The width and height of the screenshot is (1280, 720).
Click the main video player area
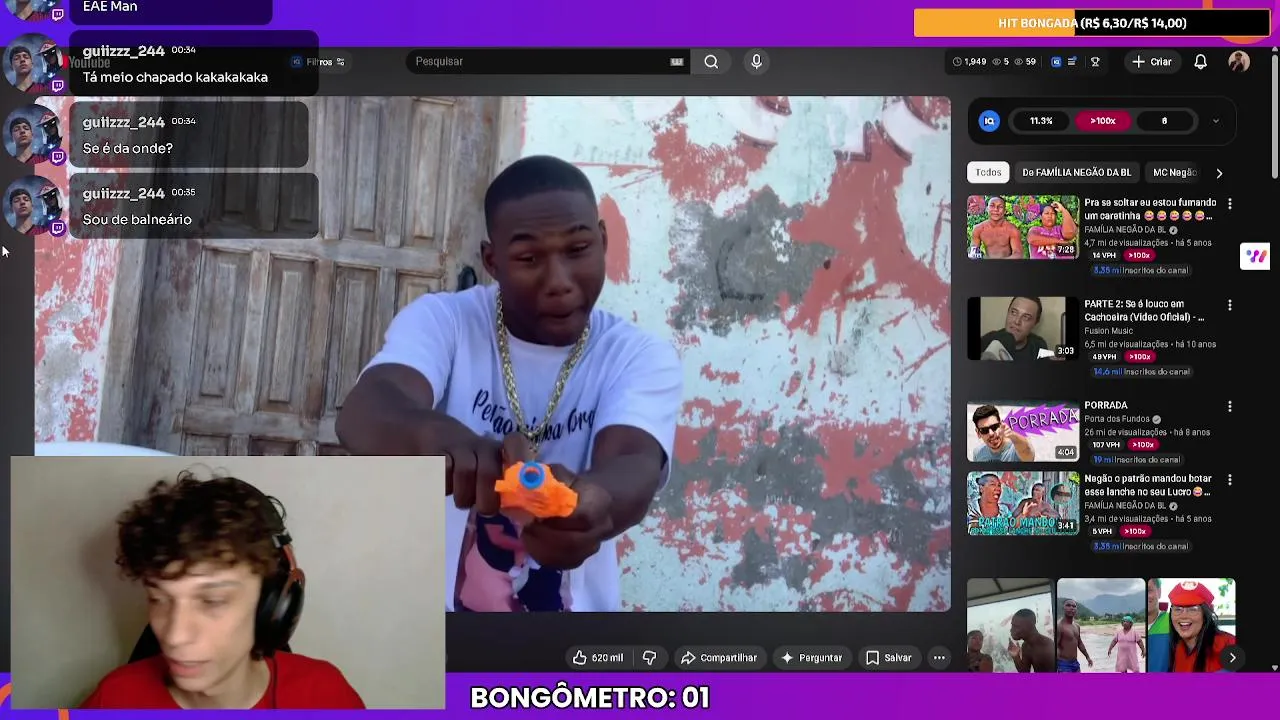(493, 354)
